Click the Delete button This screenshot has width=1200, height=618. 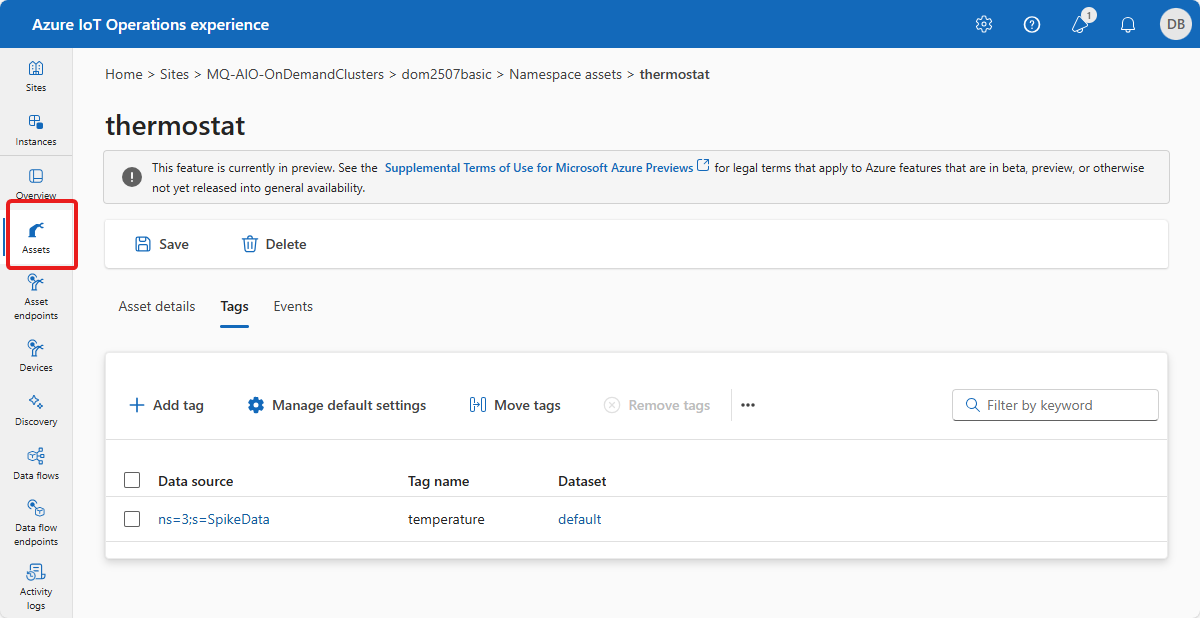point(274,244)
